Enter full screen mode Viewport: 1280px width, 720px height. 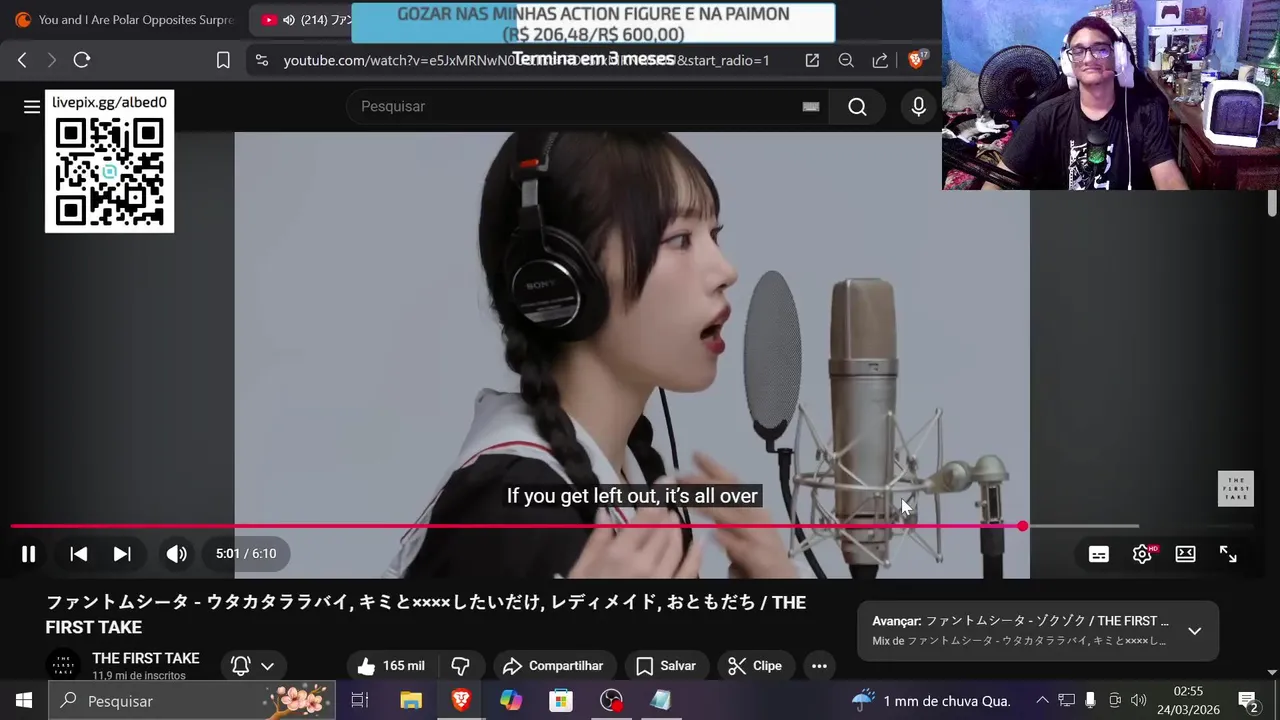point(1229,554)
